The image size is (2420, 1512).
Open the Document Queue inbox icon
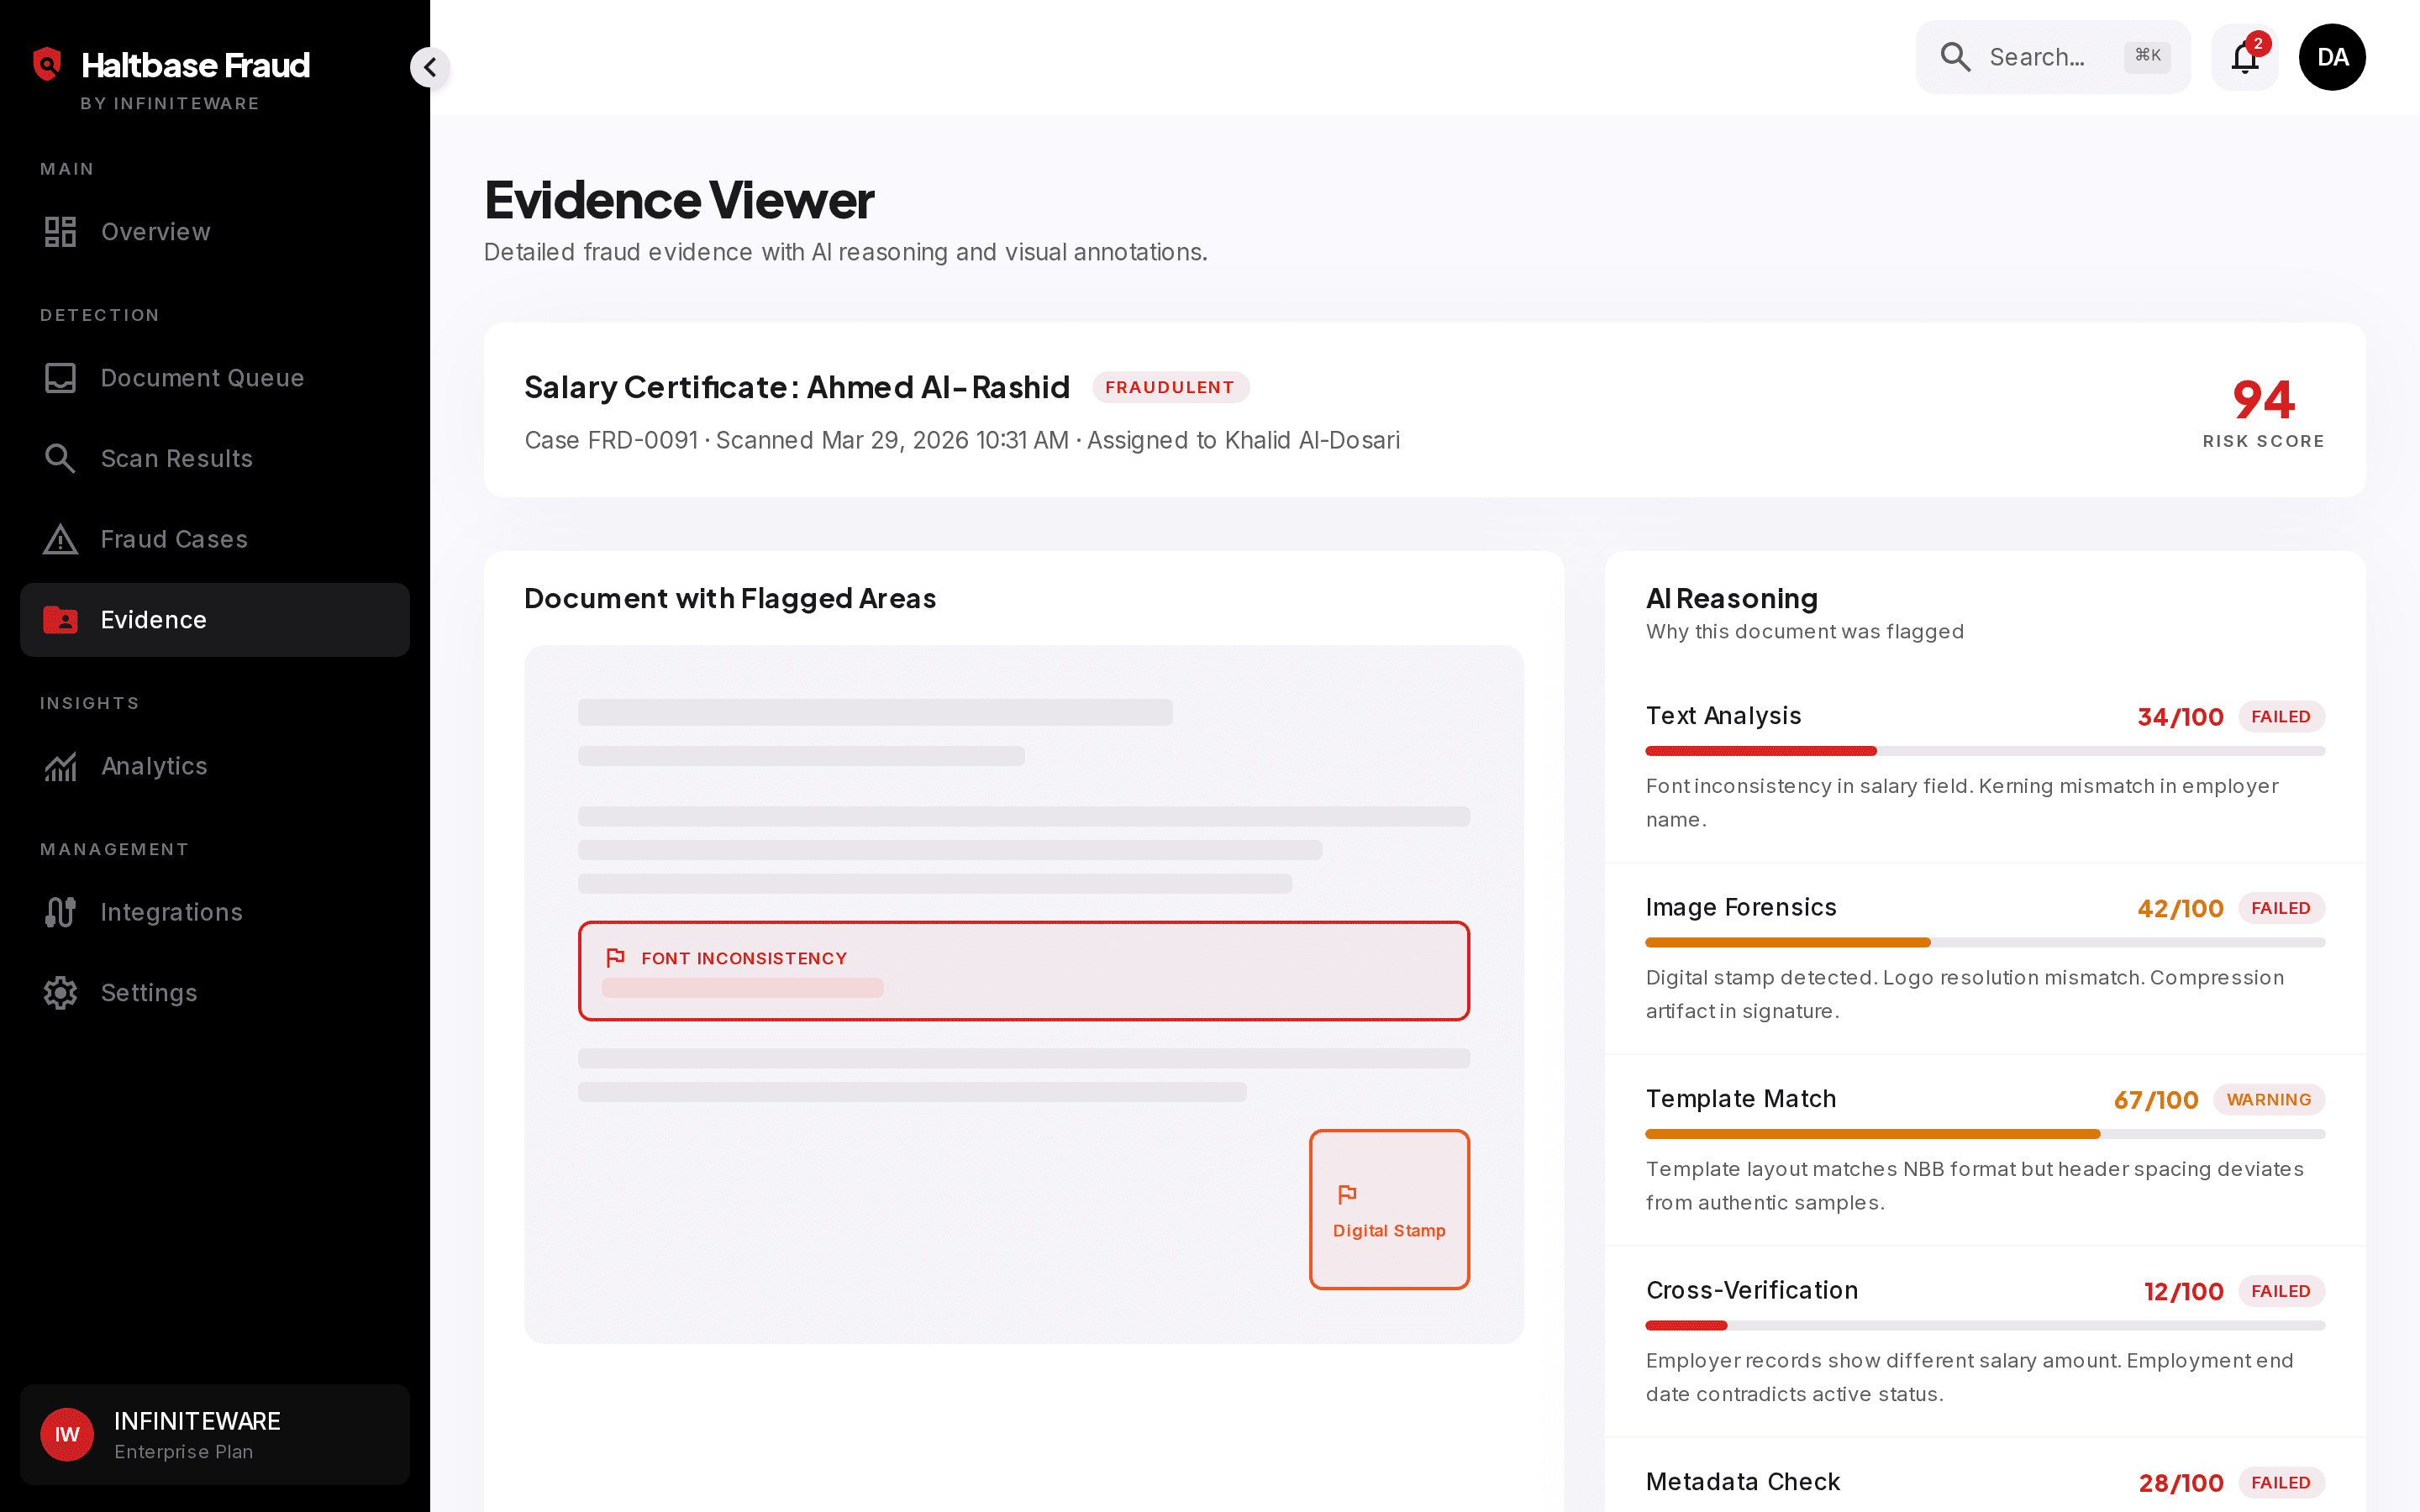[x=60, y=378]
